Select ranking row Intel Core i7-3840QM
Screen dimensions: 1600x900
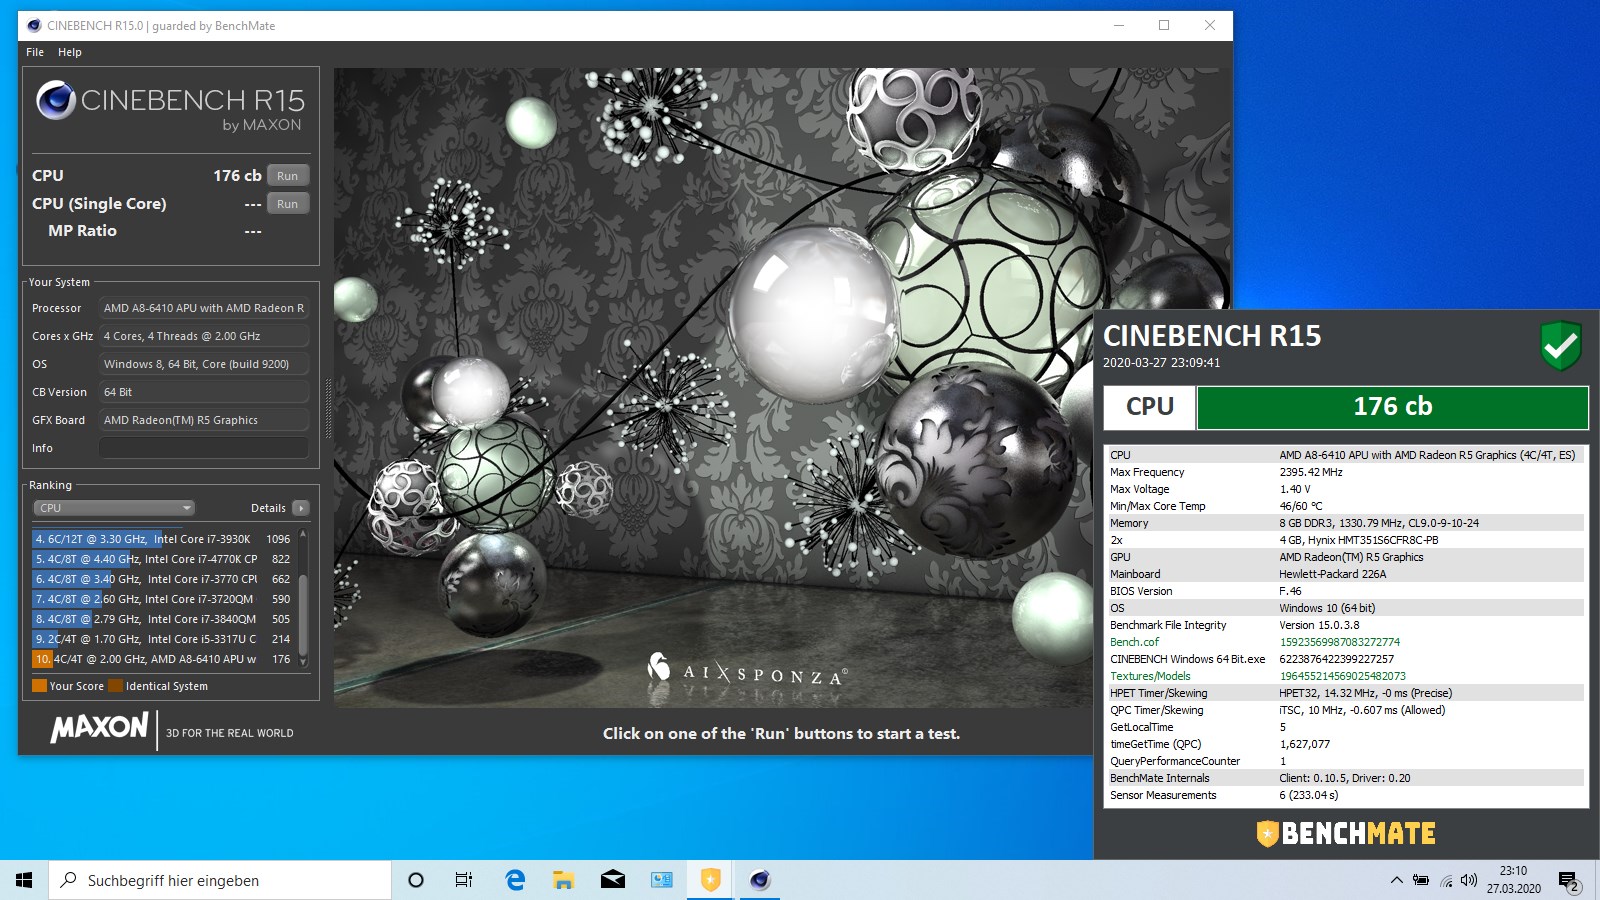point(163,619)
